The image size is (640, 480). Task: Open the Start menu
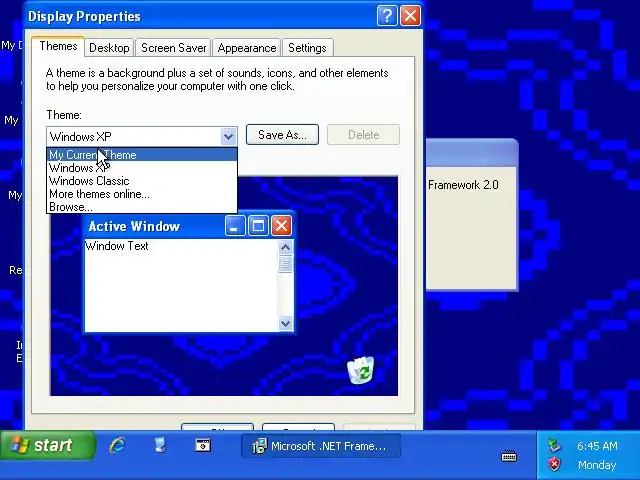pyautogui.click(x=48, y=445)
